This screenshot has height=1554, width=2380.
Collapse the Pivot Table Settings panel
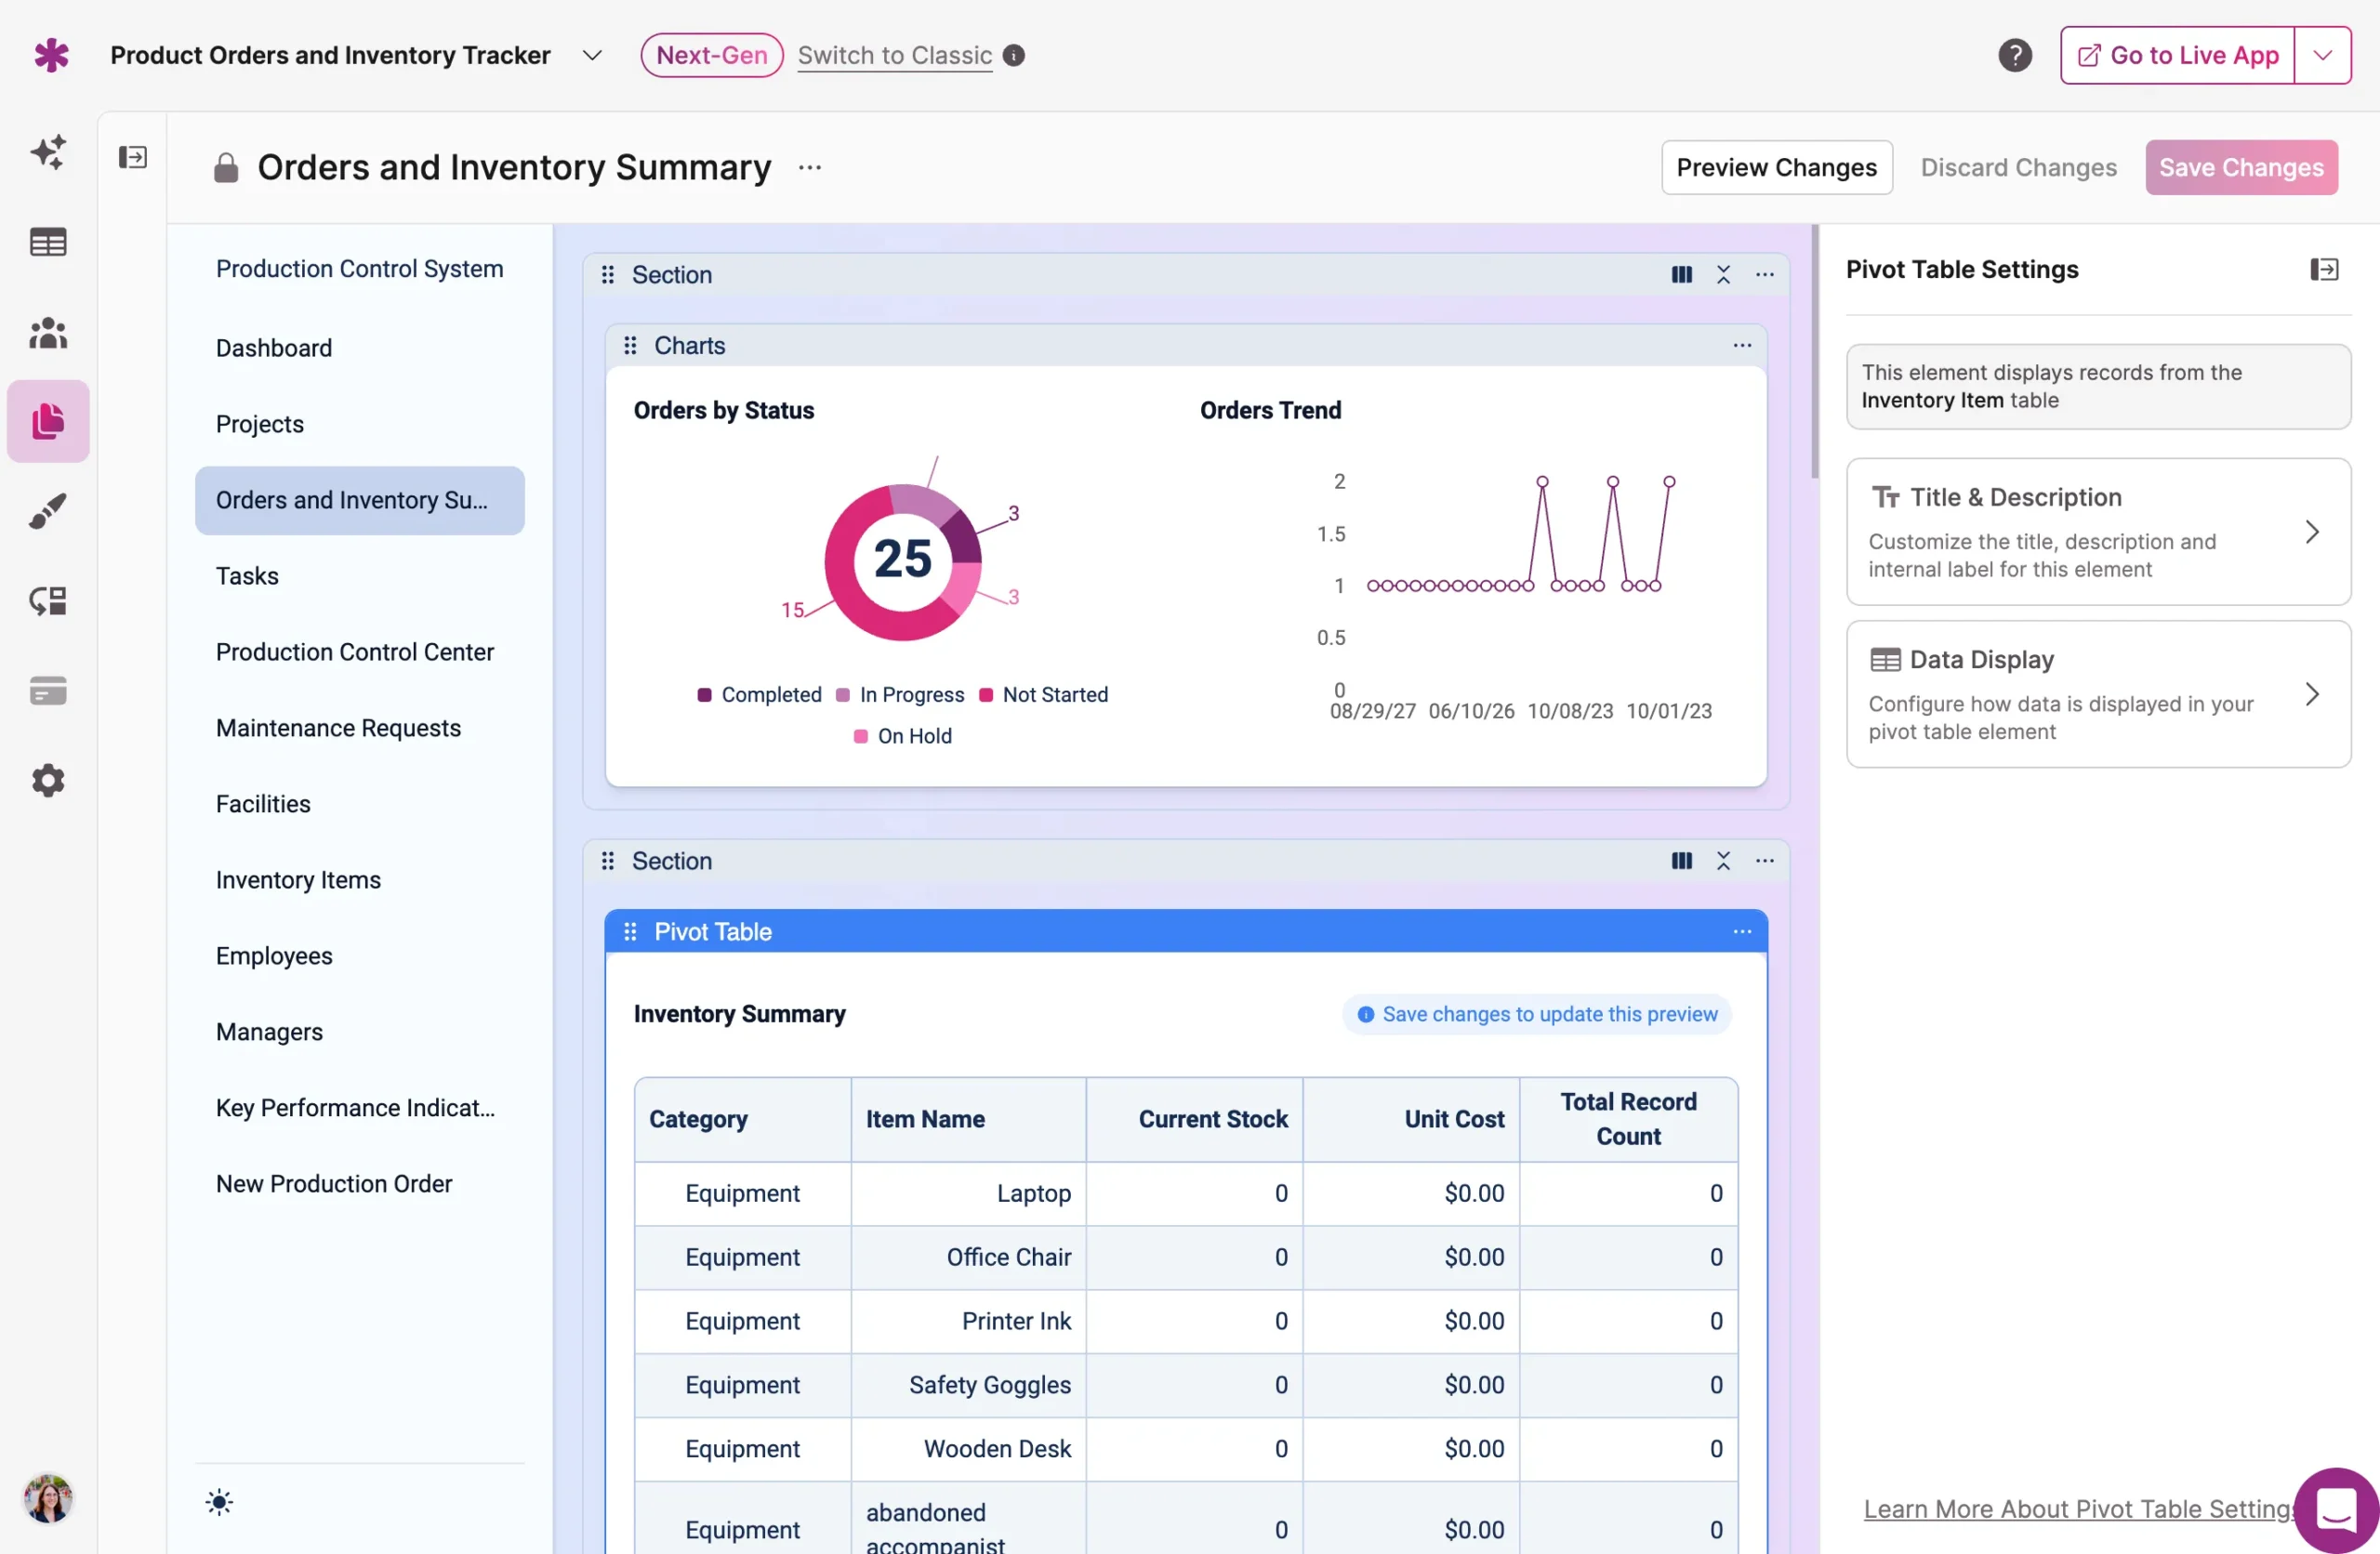pyautogui.click(x=2323, y=269)
